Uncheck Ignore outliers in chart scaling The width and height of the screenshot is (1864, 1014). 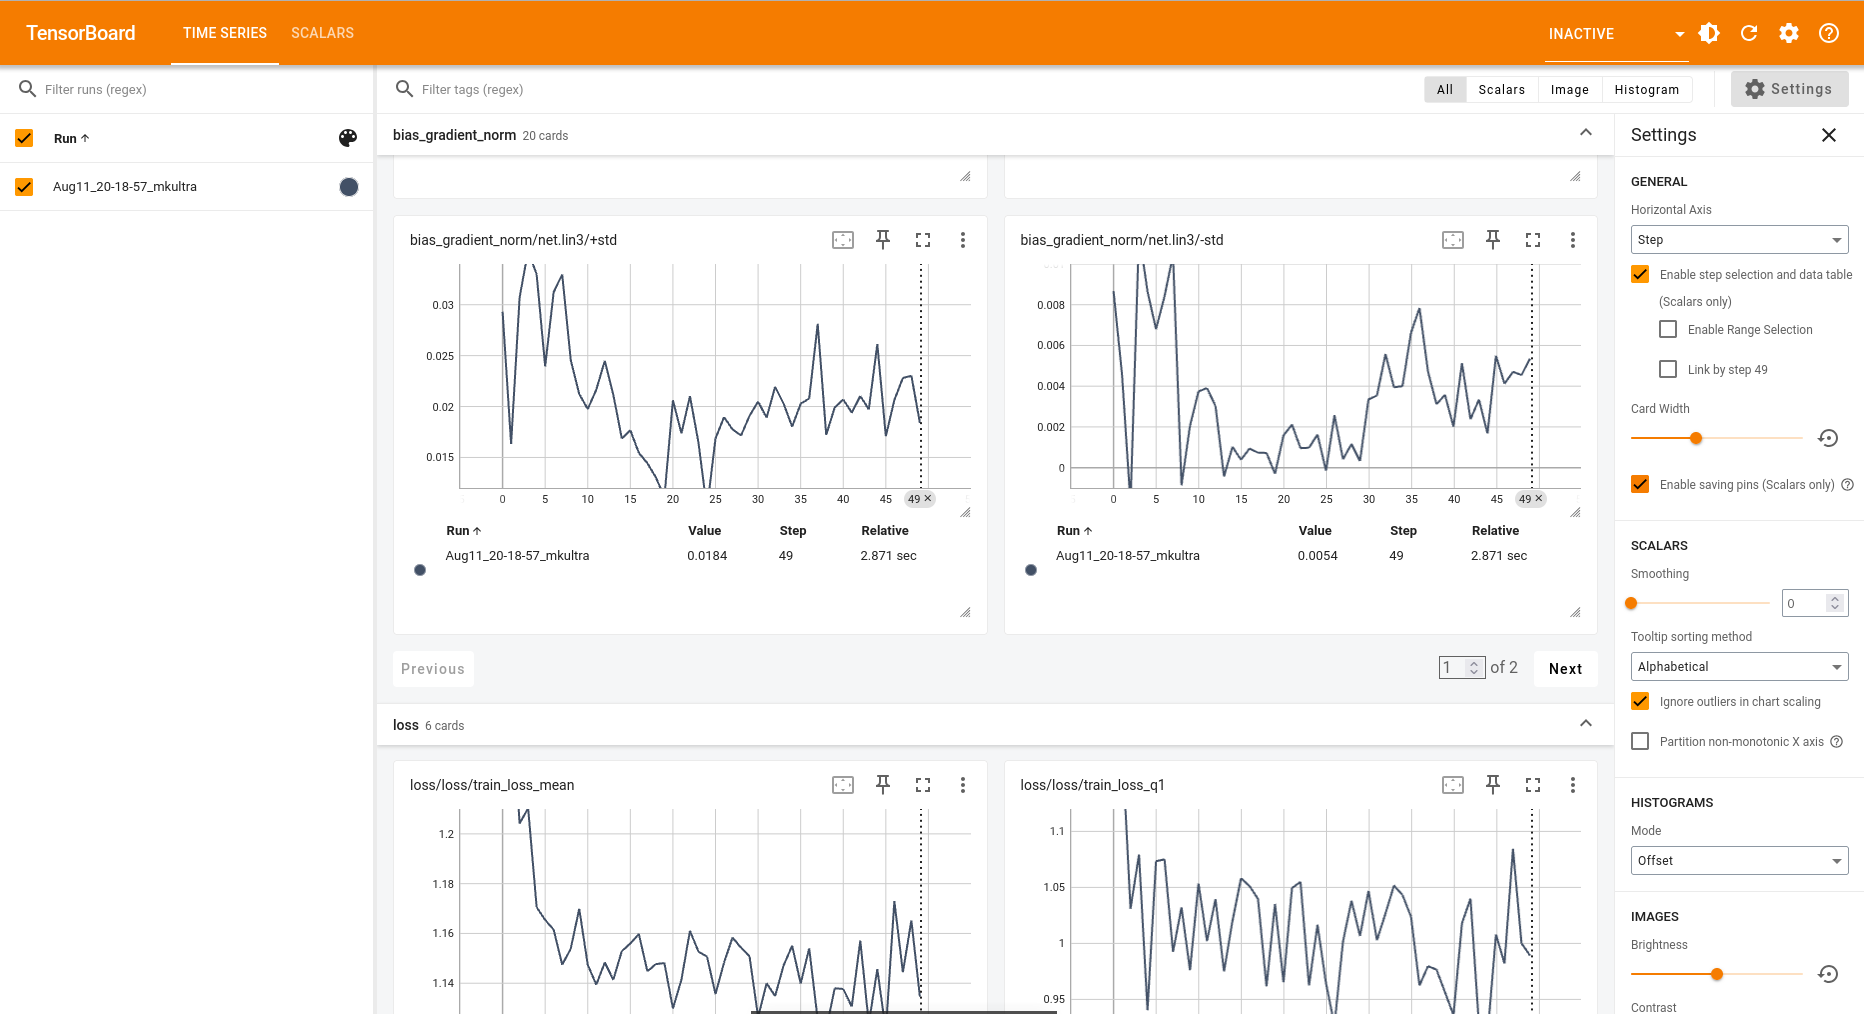(1640, 701)
